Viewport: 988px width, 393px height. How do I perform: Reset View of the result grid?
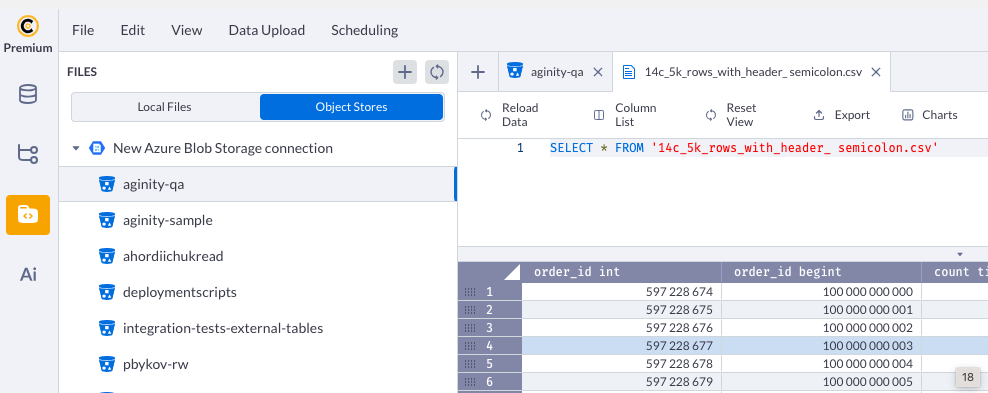tap(730, 115)
